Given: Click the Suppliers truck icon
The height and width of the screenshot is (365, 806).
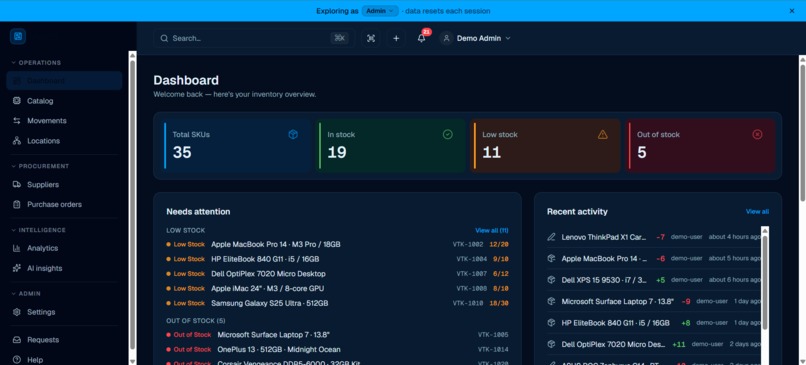Looking at the screenshot, I should (17, 185).
